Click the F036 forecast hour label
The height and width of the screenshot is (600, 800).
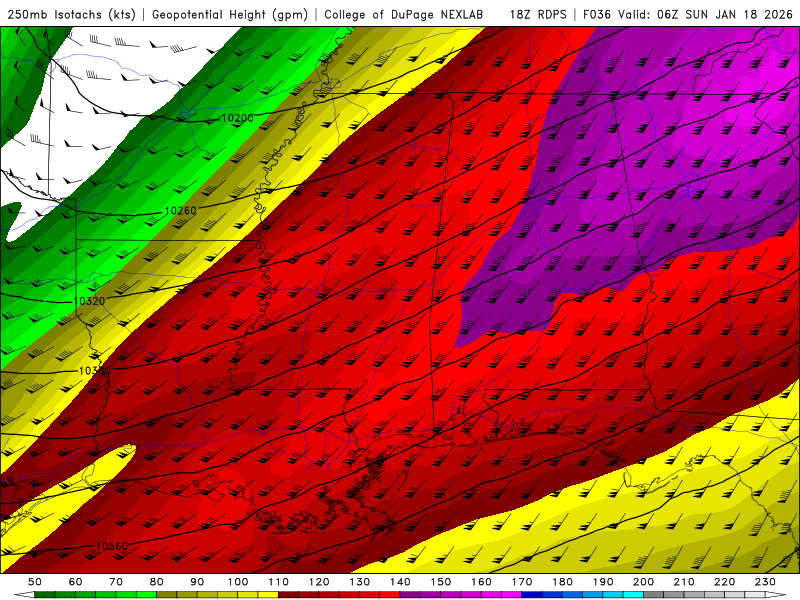[x=596, y=14]
